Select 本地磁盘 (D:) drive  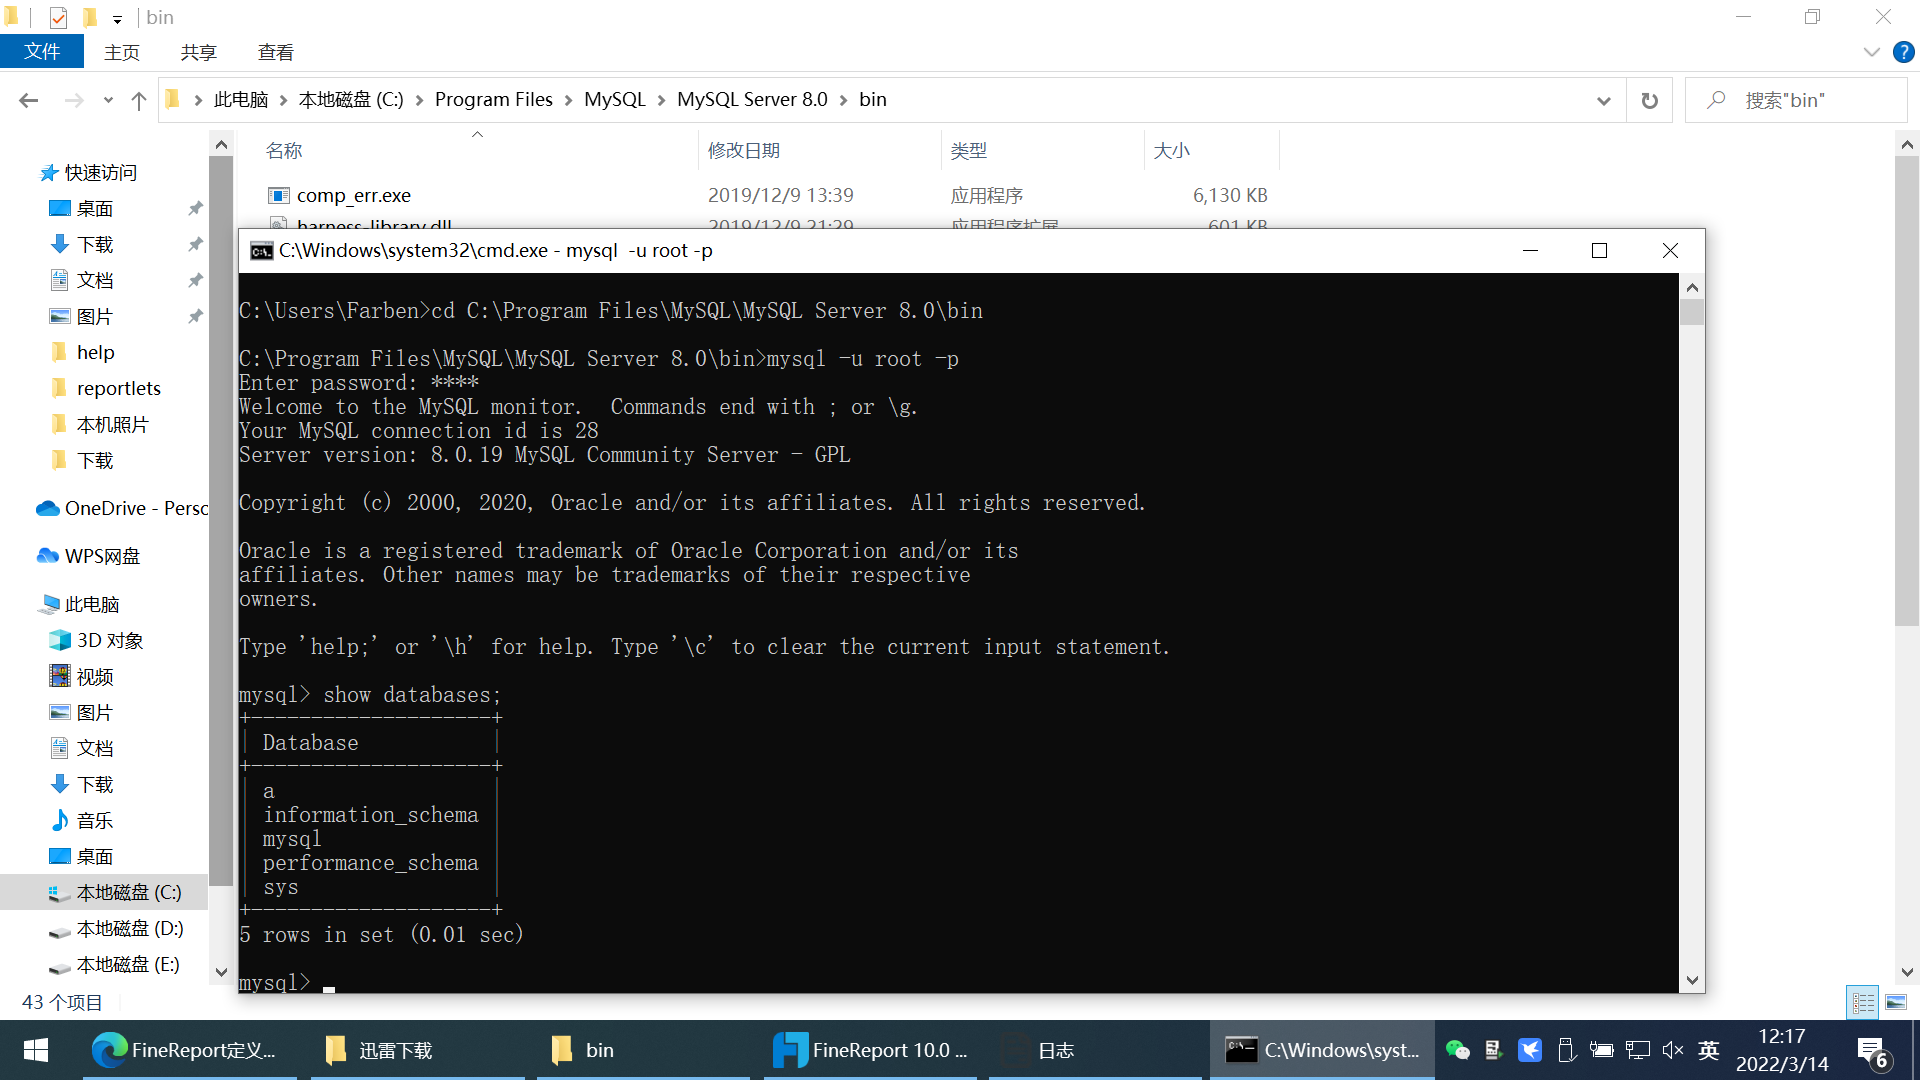click(130, 928)
